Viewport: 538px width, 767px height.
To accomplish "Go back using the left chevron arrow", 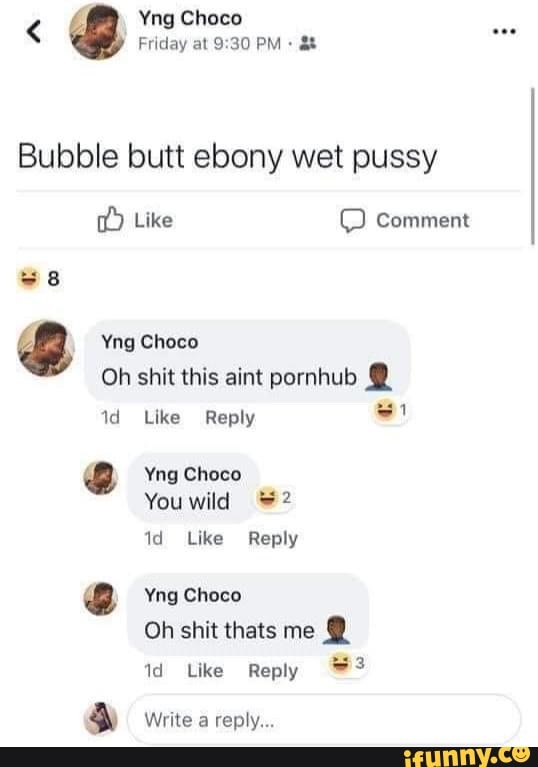I will [33, 32].
